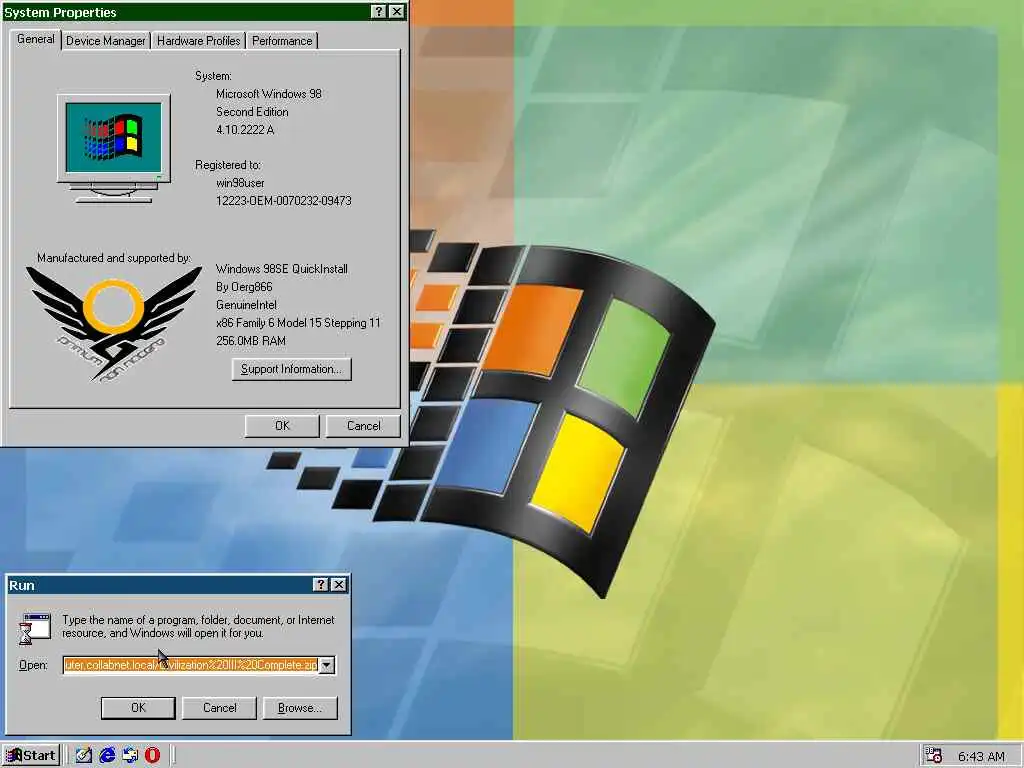Viewport: 1024px width, 768px height.
Task: Cancel the System Properties dialog
Action: (x=363, y=426)
